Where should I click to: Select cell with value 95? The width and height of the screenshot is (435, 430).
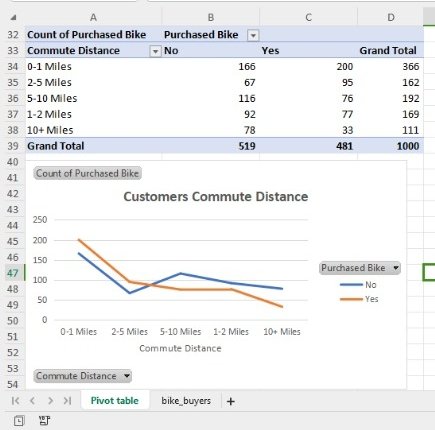tap(308, 82)
